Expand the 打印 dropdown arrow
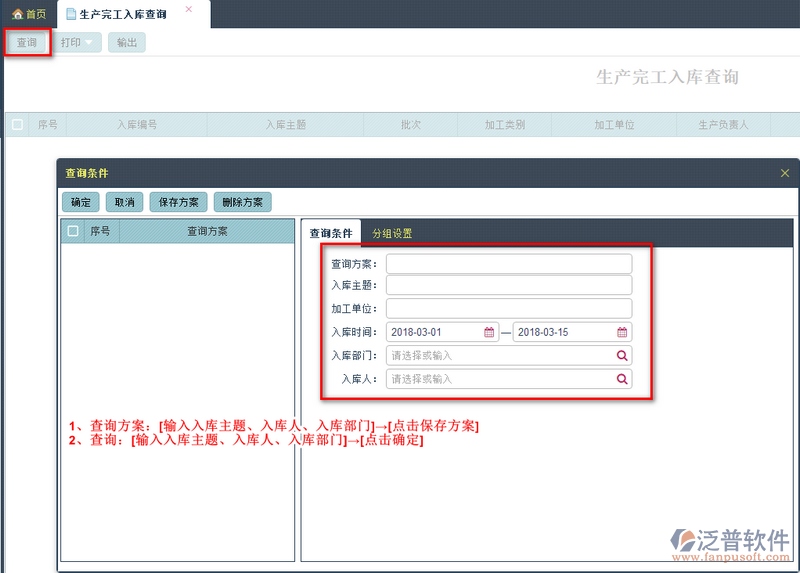 pyautogui.click(x=89, y=42)
